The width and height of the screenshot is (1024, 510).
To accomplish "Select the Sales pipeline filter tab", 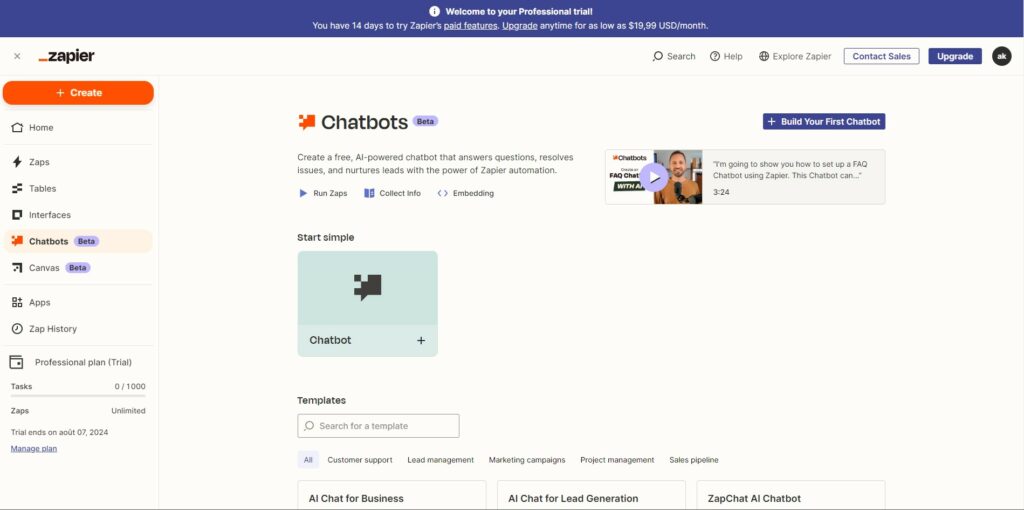I will click(694, 460).
